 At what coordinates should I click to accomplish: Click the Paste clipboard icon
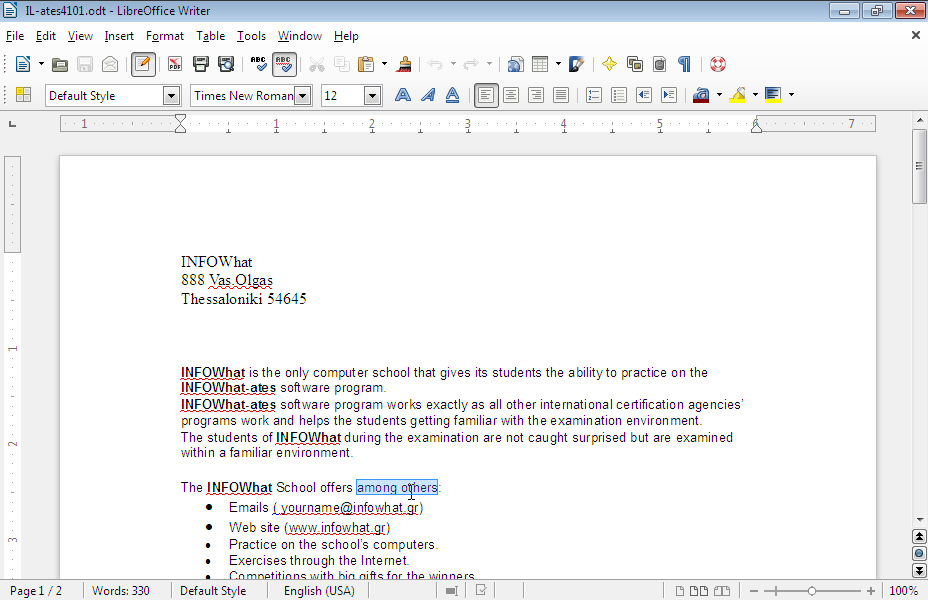[366, 64]
